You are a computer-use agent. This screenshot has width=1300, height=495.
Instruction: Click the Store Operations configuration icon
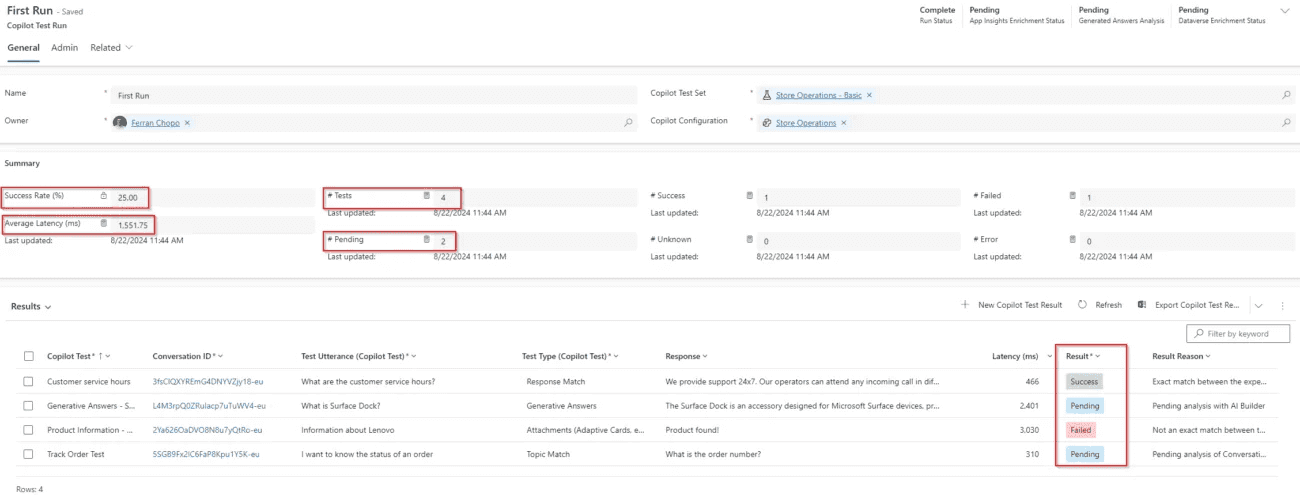click(767, 123)
